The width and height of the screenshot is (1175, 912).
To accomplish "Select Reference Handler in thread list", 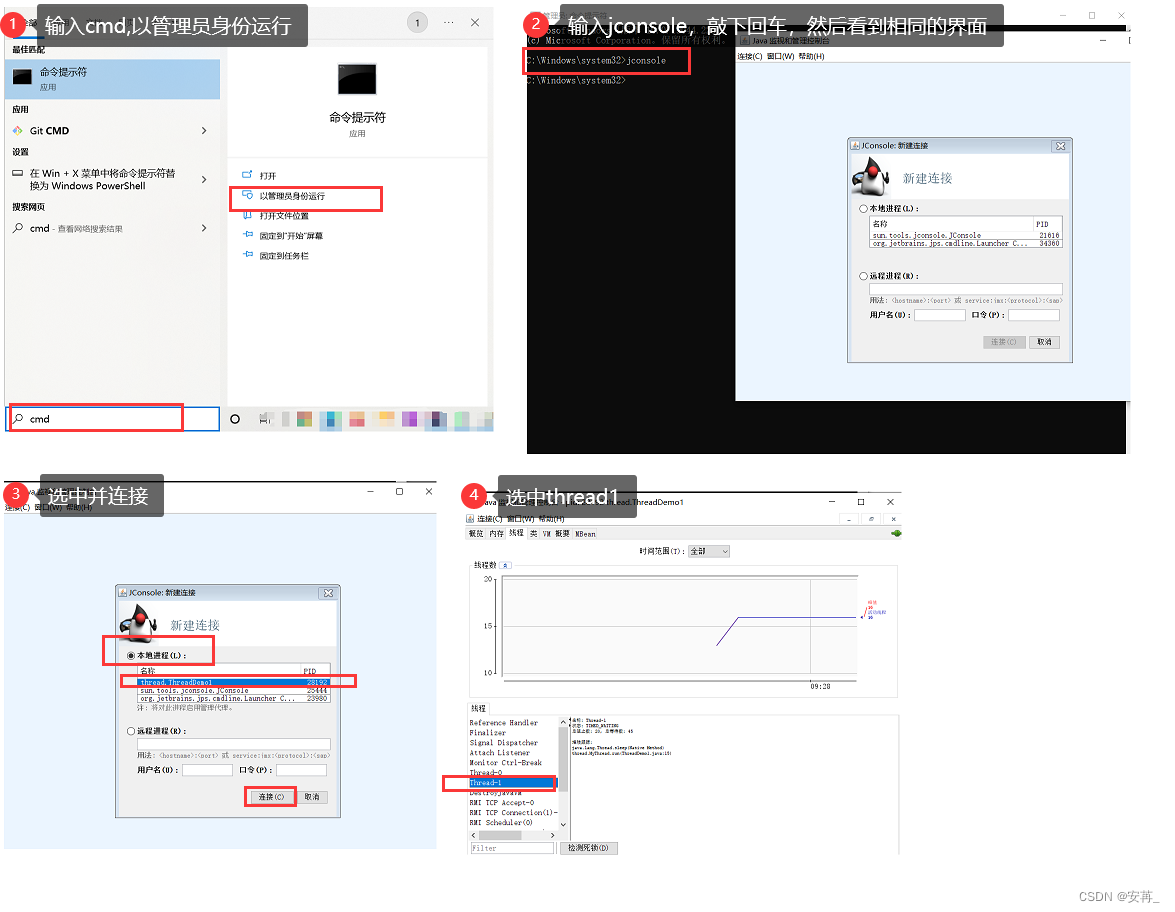I will (504, 723).
